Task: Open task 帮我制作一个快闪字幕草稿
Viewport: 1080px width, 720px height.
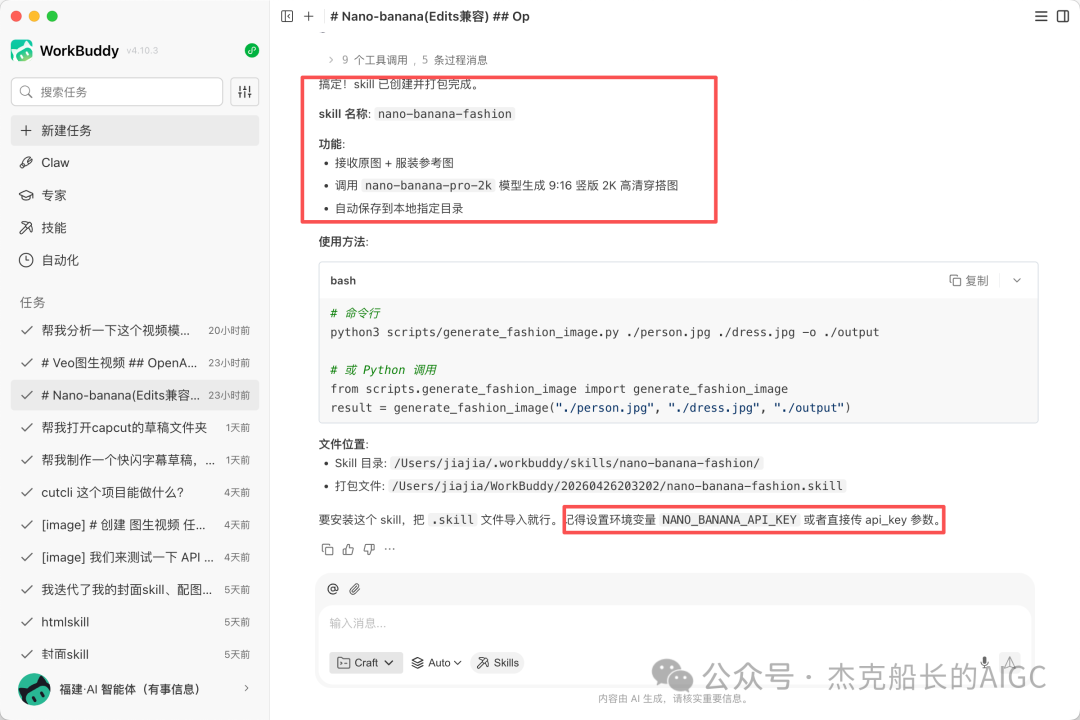Action: (135, 460)
